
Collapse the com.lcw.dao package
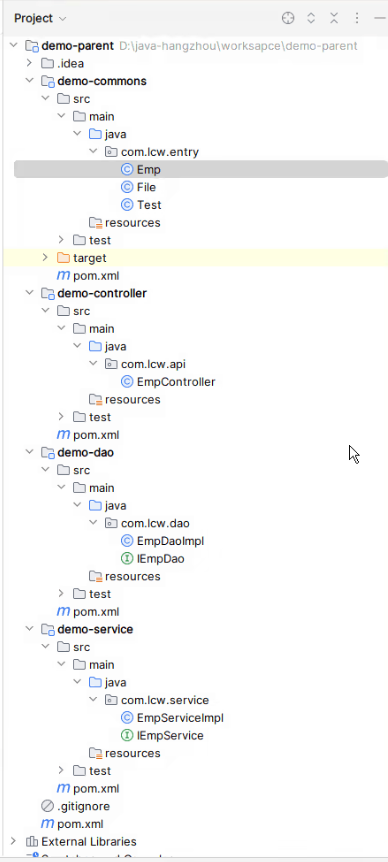(x=93, y=523)
